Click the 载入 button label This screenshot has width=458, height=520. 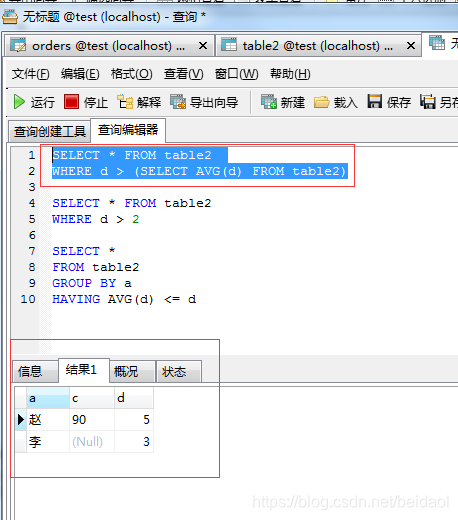tap(346, 102)
